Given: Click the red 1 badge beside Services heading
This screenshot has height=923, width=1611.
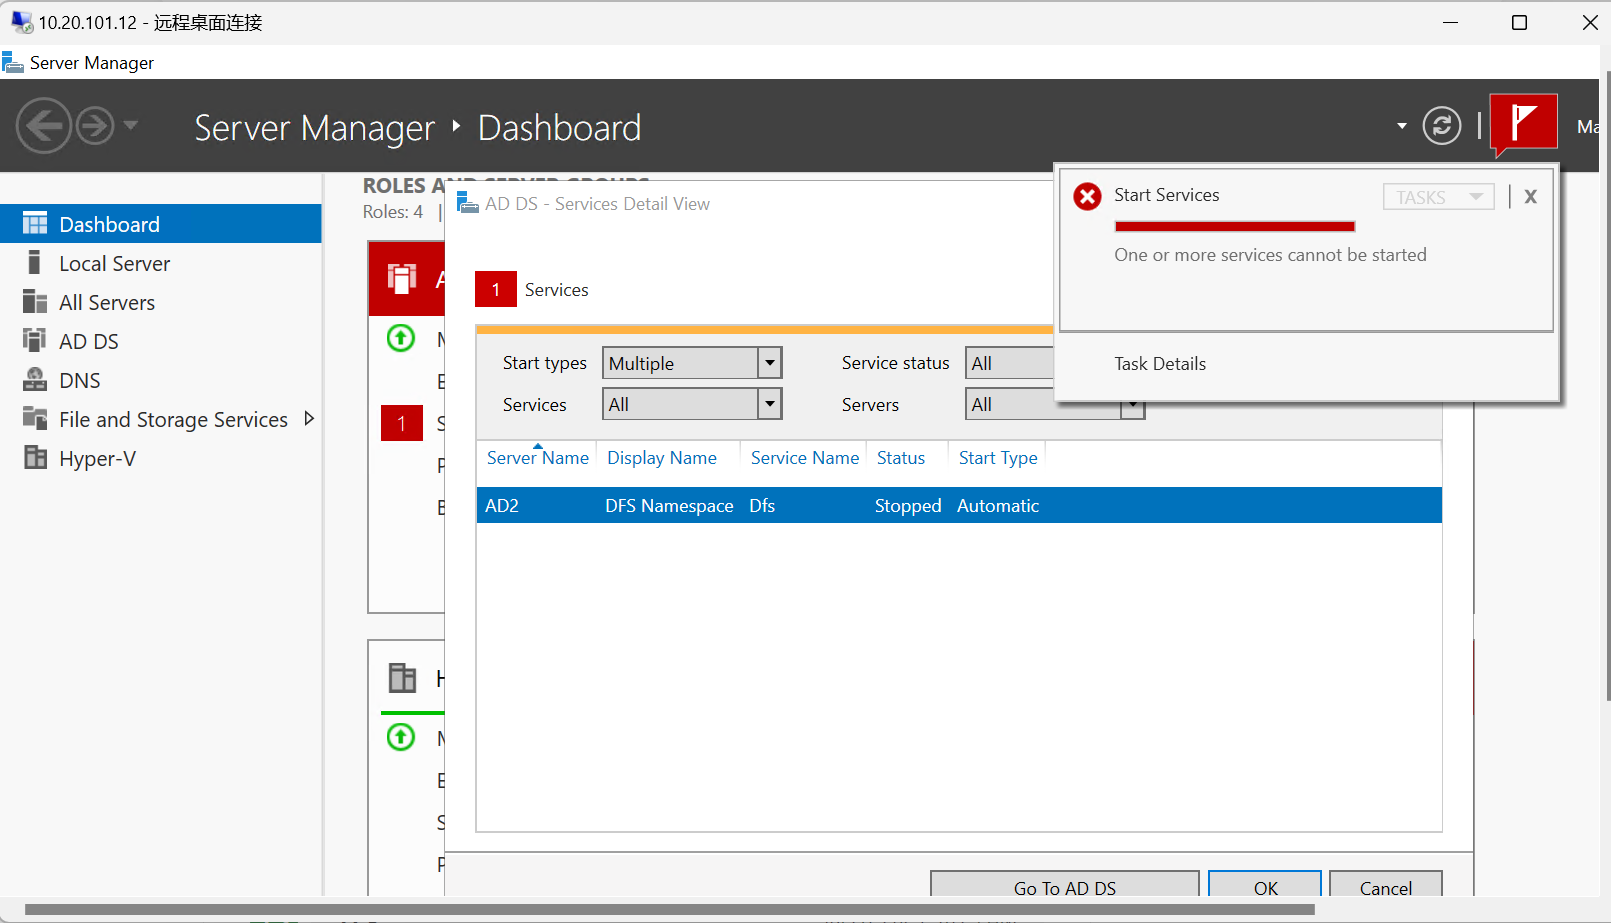Looking at the screenshot, I should (496, 289).
